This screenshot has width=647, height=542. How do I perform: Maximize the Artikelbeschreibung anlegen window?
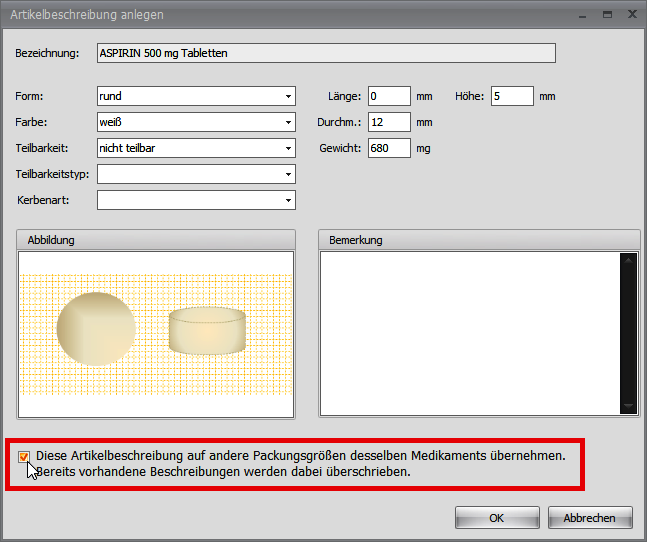607,15
